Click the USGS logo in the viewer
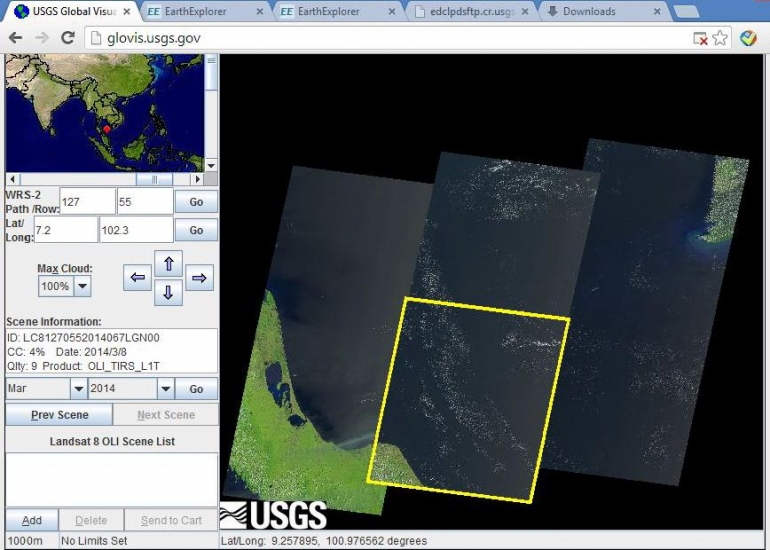Viewport: 770px width, 550px height. pyautogui.click(x=273, y=515)
